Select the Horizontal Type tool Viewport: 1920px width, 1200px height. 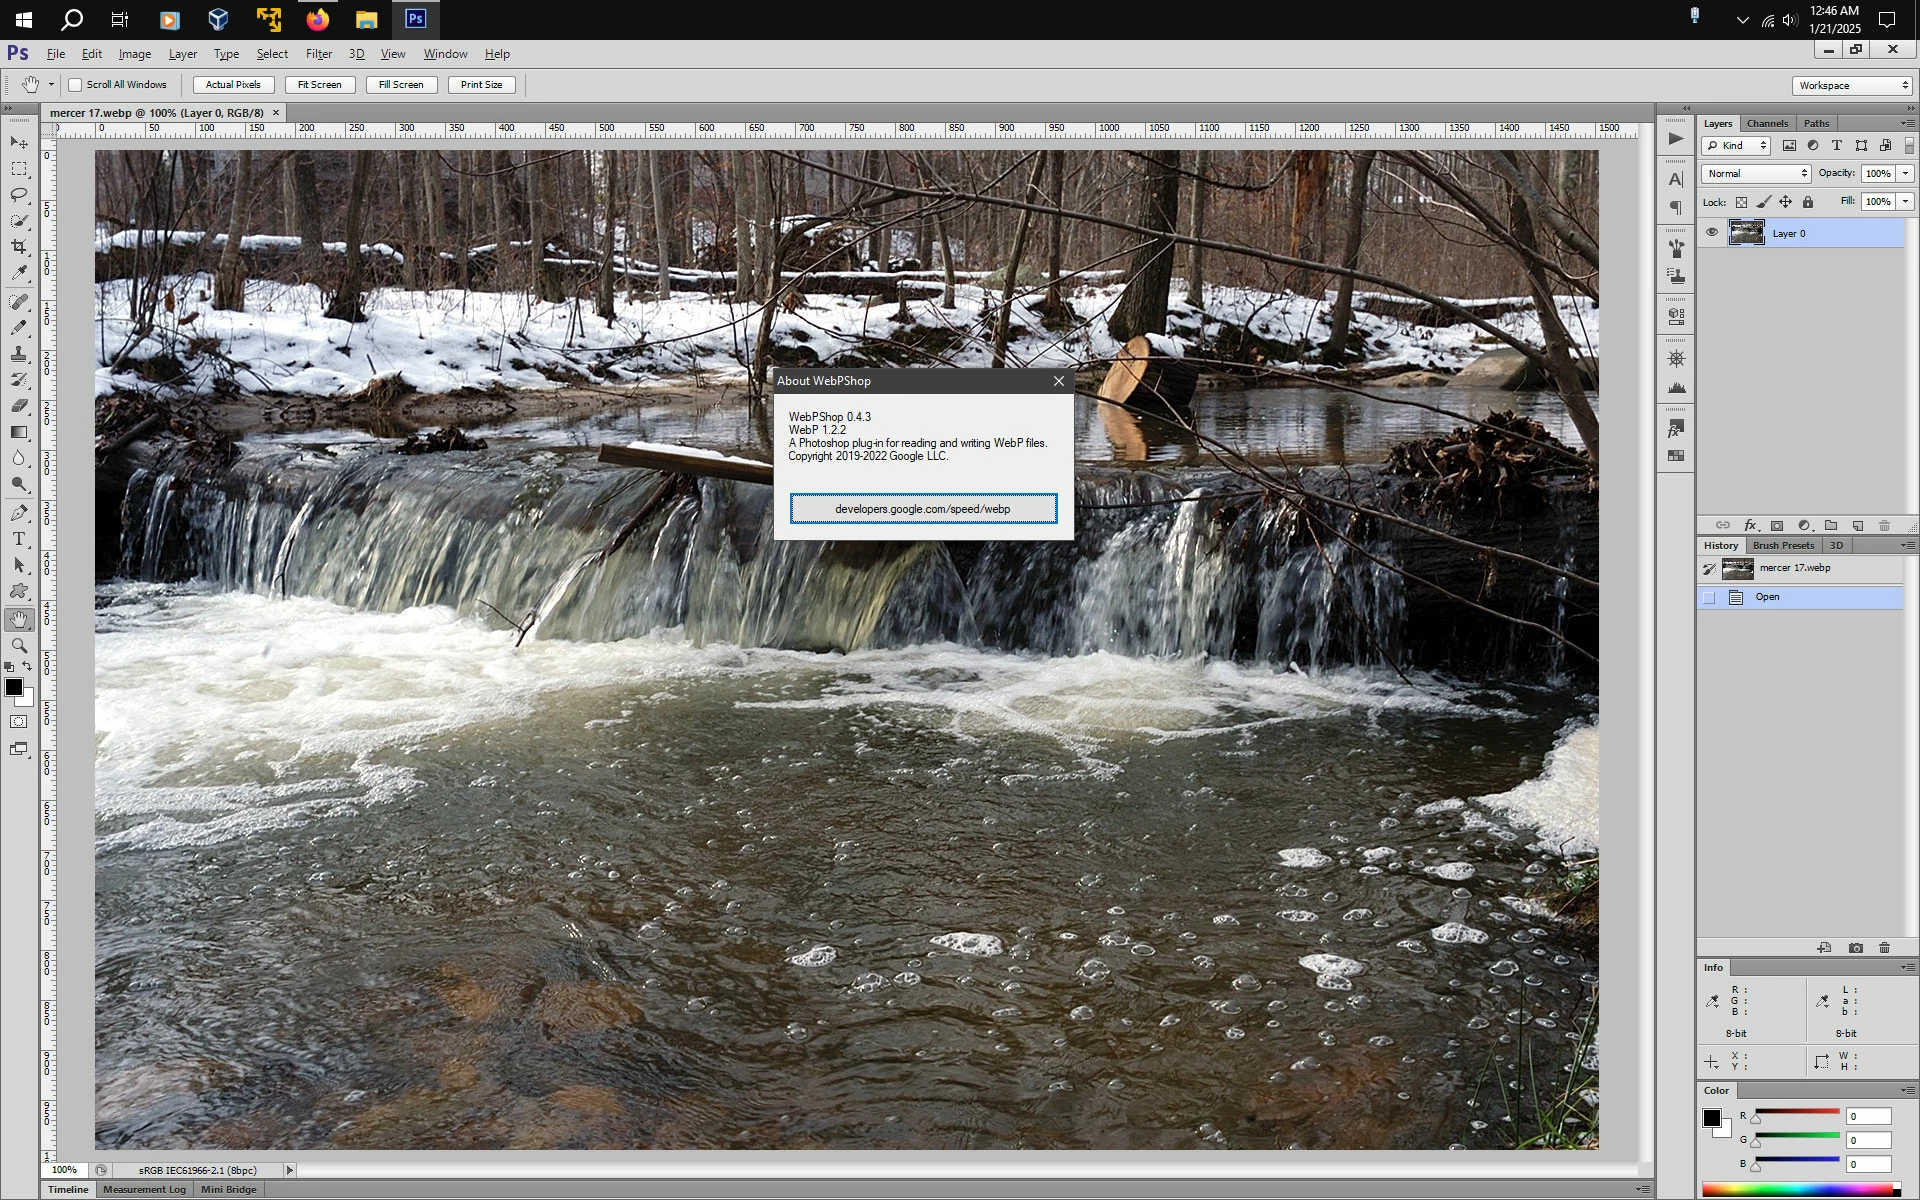(19, 539)
